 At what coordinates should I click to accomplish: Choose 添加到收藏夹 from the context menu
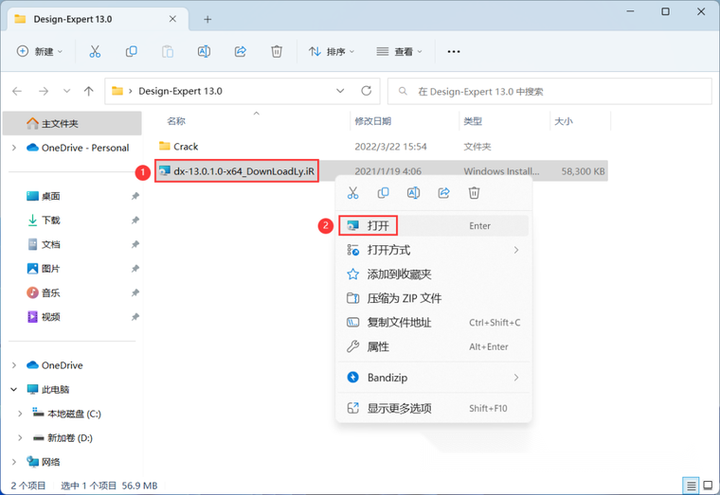tap(433, 274)
